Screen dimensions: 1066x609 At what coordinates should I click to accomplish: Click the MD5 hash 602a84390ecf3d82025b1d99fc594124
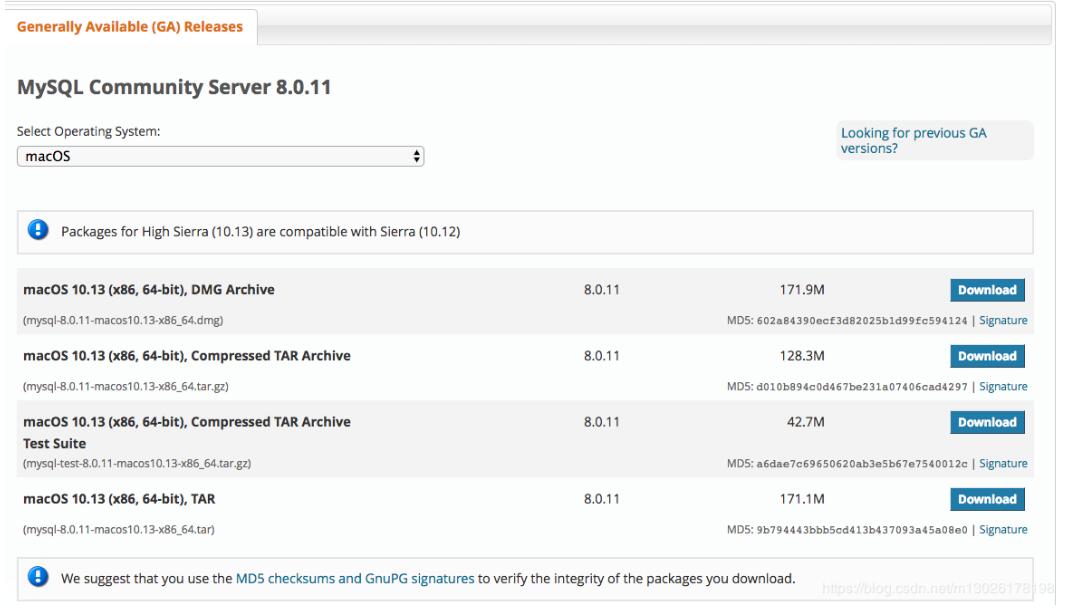(861, 321)
